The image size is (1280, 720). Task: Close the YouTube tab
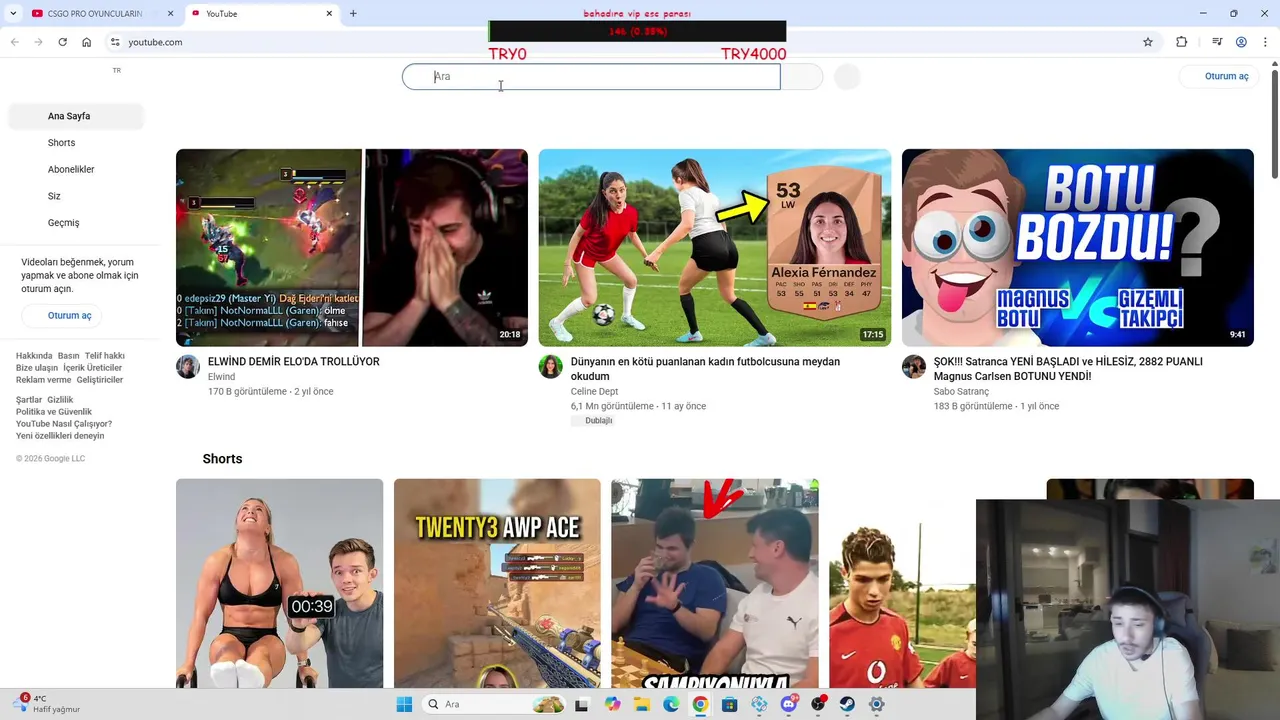329,13
